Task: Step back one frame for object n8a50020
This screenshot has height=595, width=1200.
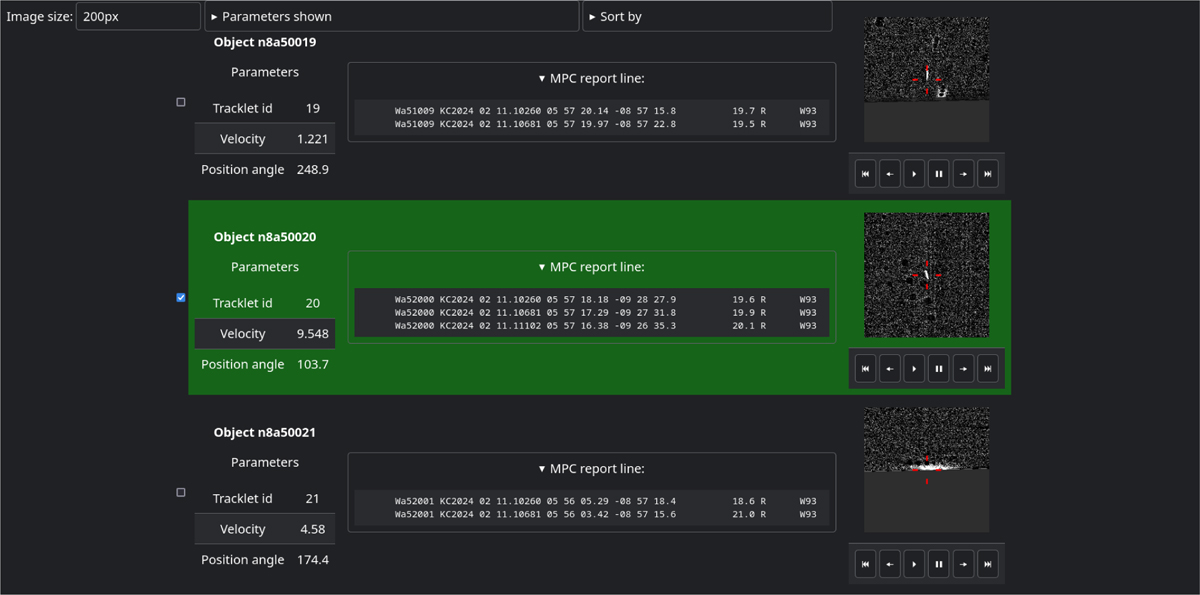Action: (889, 368)
